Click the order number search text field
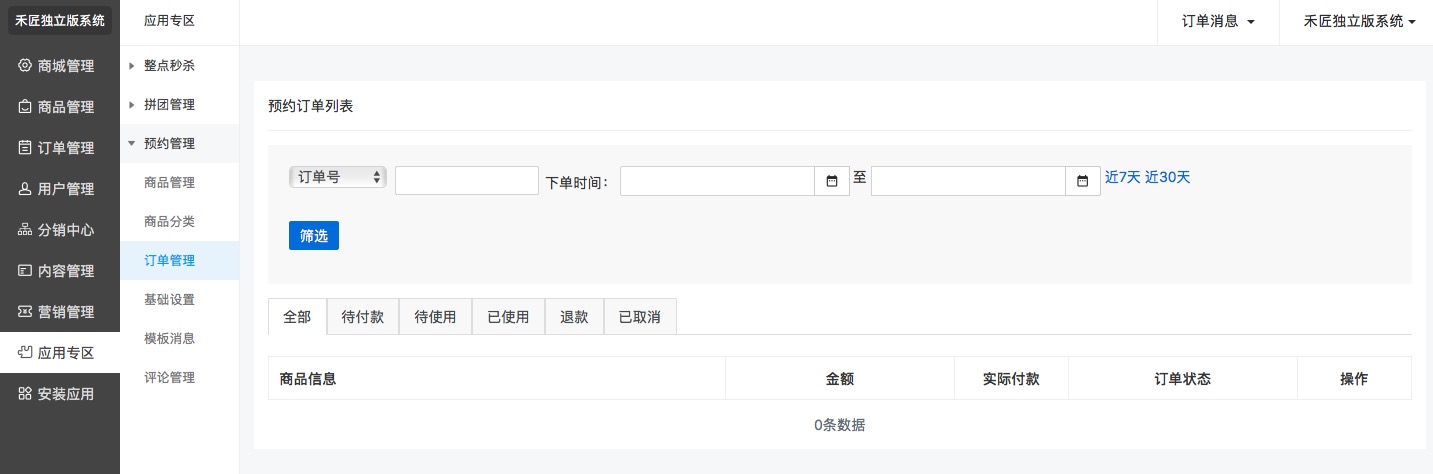The width and height of the screenshot is (1433, 474). pyautogui.click(x=467, y=181)
